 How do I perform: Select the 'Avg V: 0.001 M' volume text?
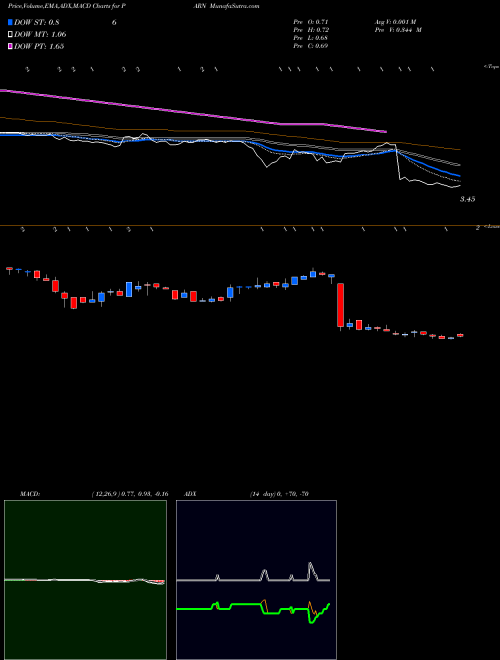tap(395, 22)
